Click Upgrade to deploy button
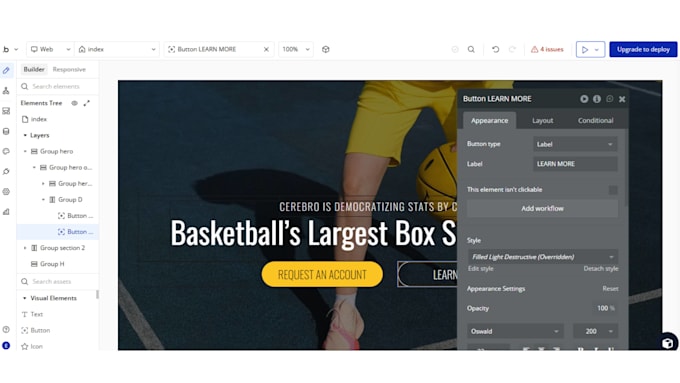The width and height of the screenshot is (680, 383). pos(643,49)
